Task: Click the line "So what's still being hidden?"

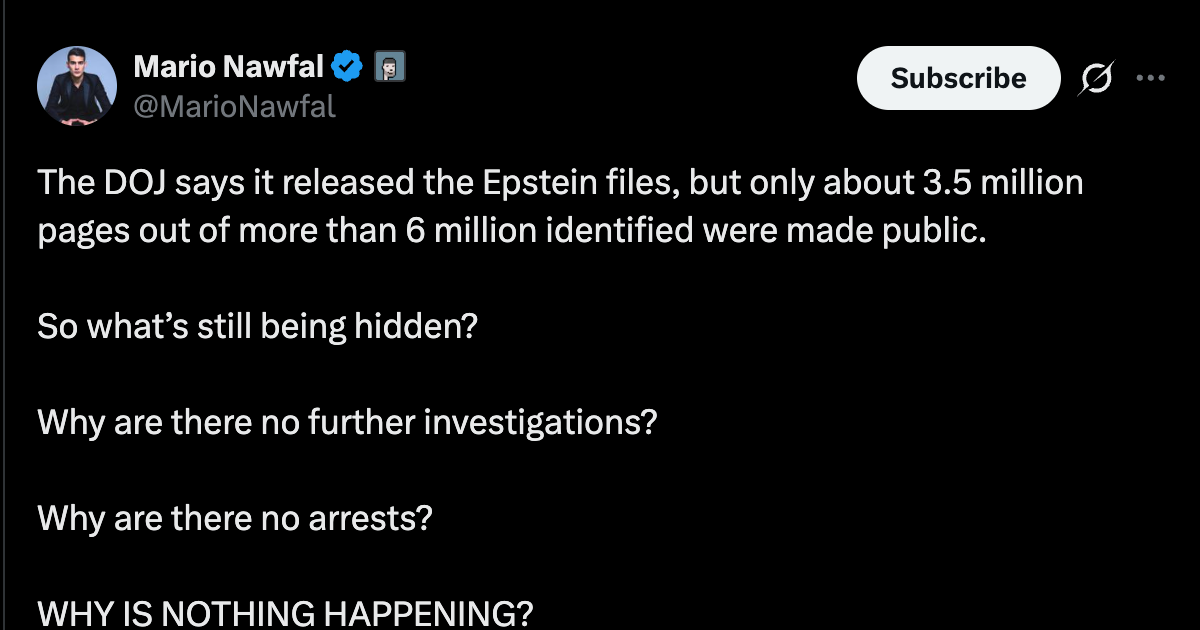Action: pyautogui.click(x=257, y=327)
